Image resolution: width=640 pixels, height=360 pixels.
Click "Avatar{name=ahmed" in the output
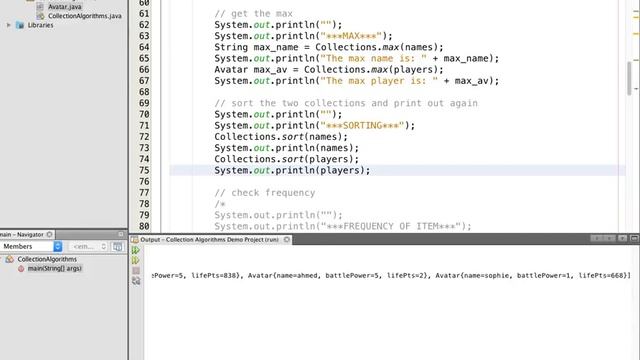[x=282, y=276]
